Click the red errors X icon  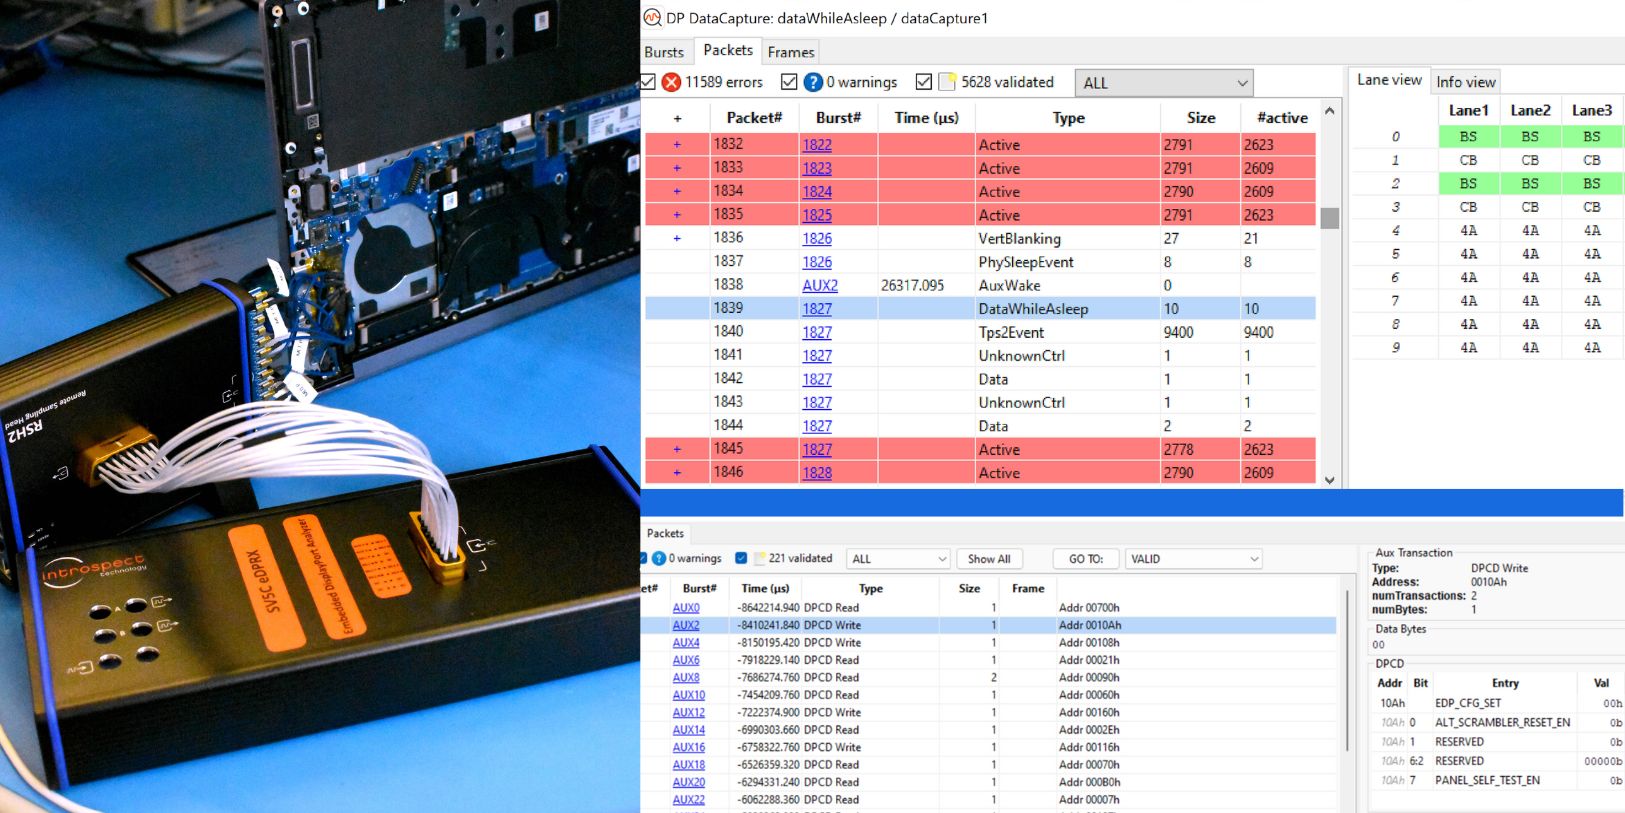672,82
